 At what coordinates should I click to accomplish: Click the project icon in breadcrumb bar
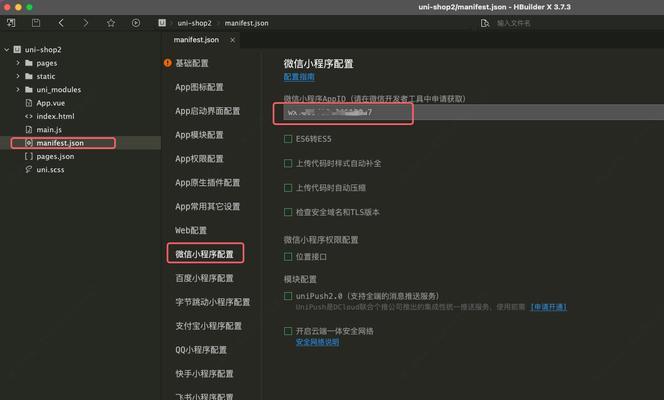click(x=162, y=23)
